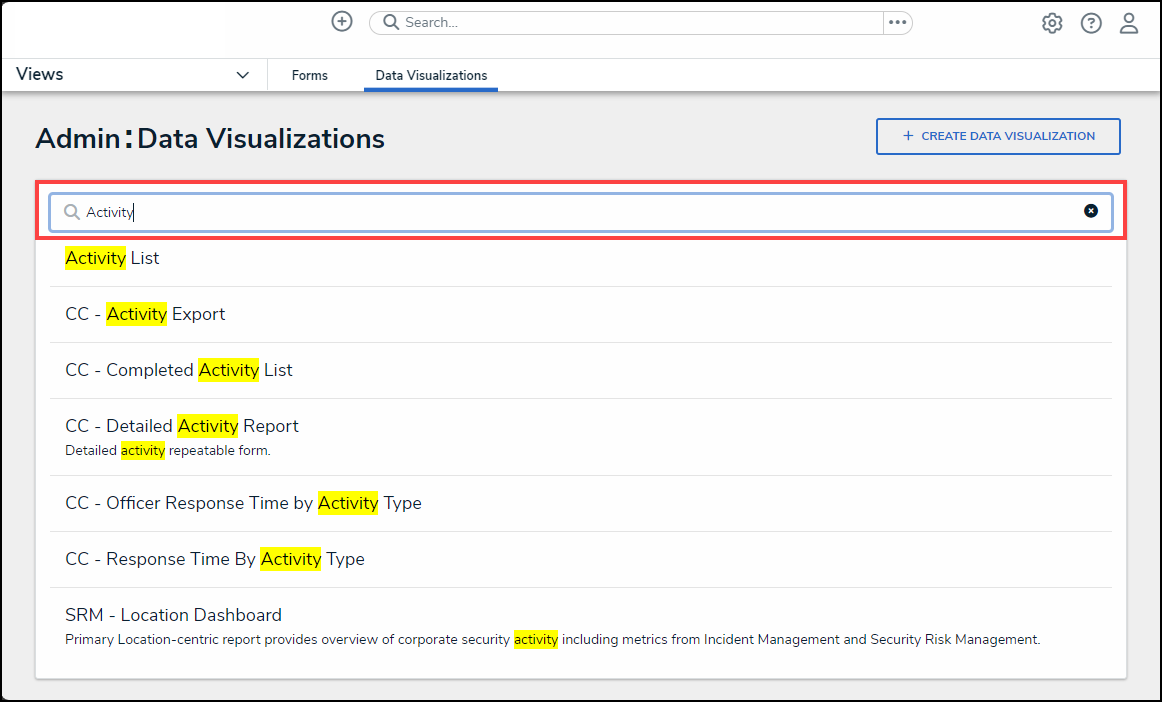Open the admin settings gear

coord(1052,24)
